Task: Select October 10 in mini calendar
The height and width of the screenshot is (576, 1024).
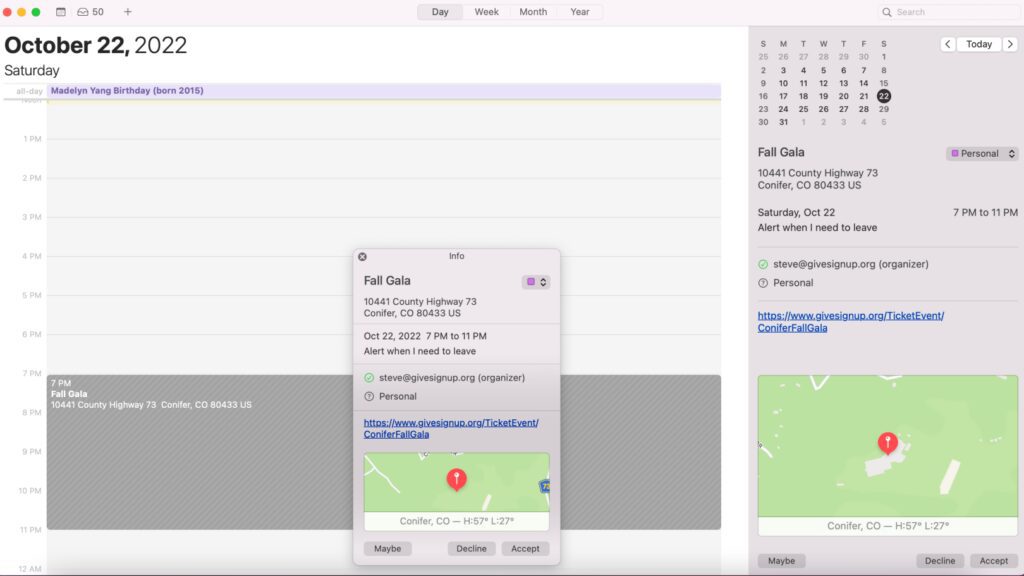Action: (783, 83)
